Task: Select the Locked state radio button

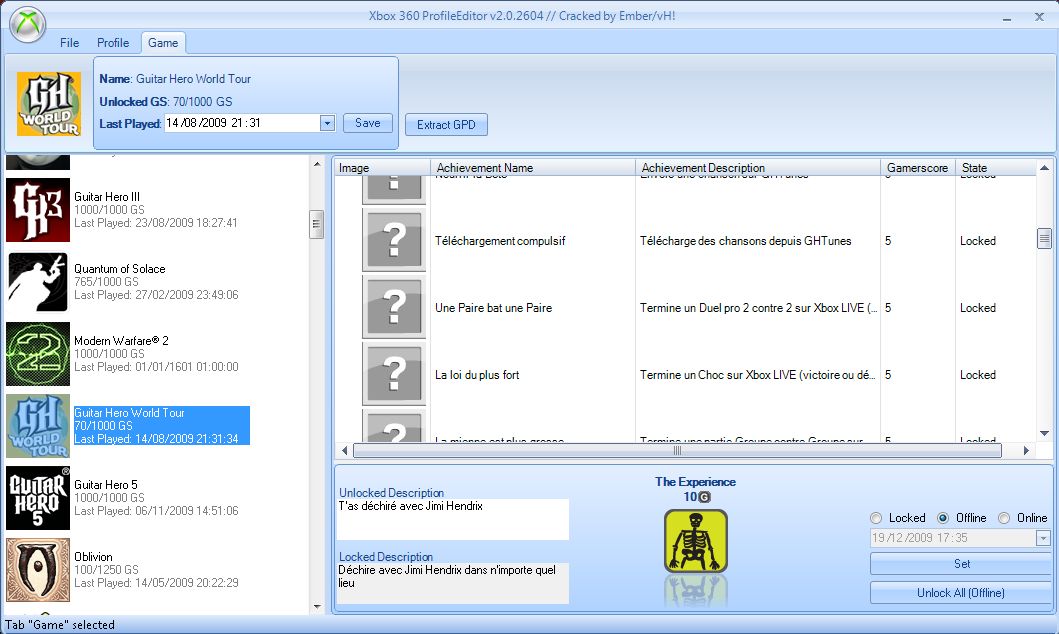Action: tap(876, 518)
